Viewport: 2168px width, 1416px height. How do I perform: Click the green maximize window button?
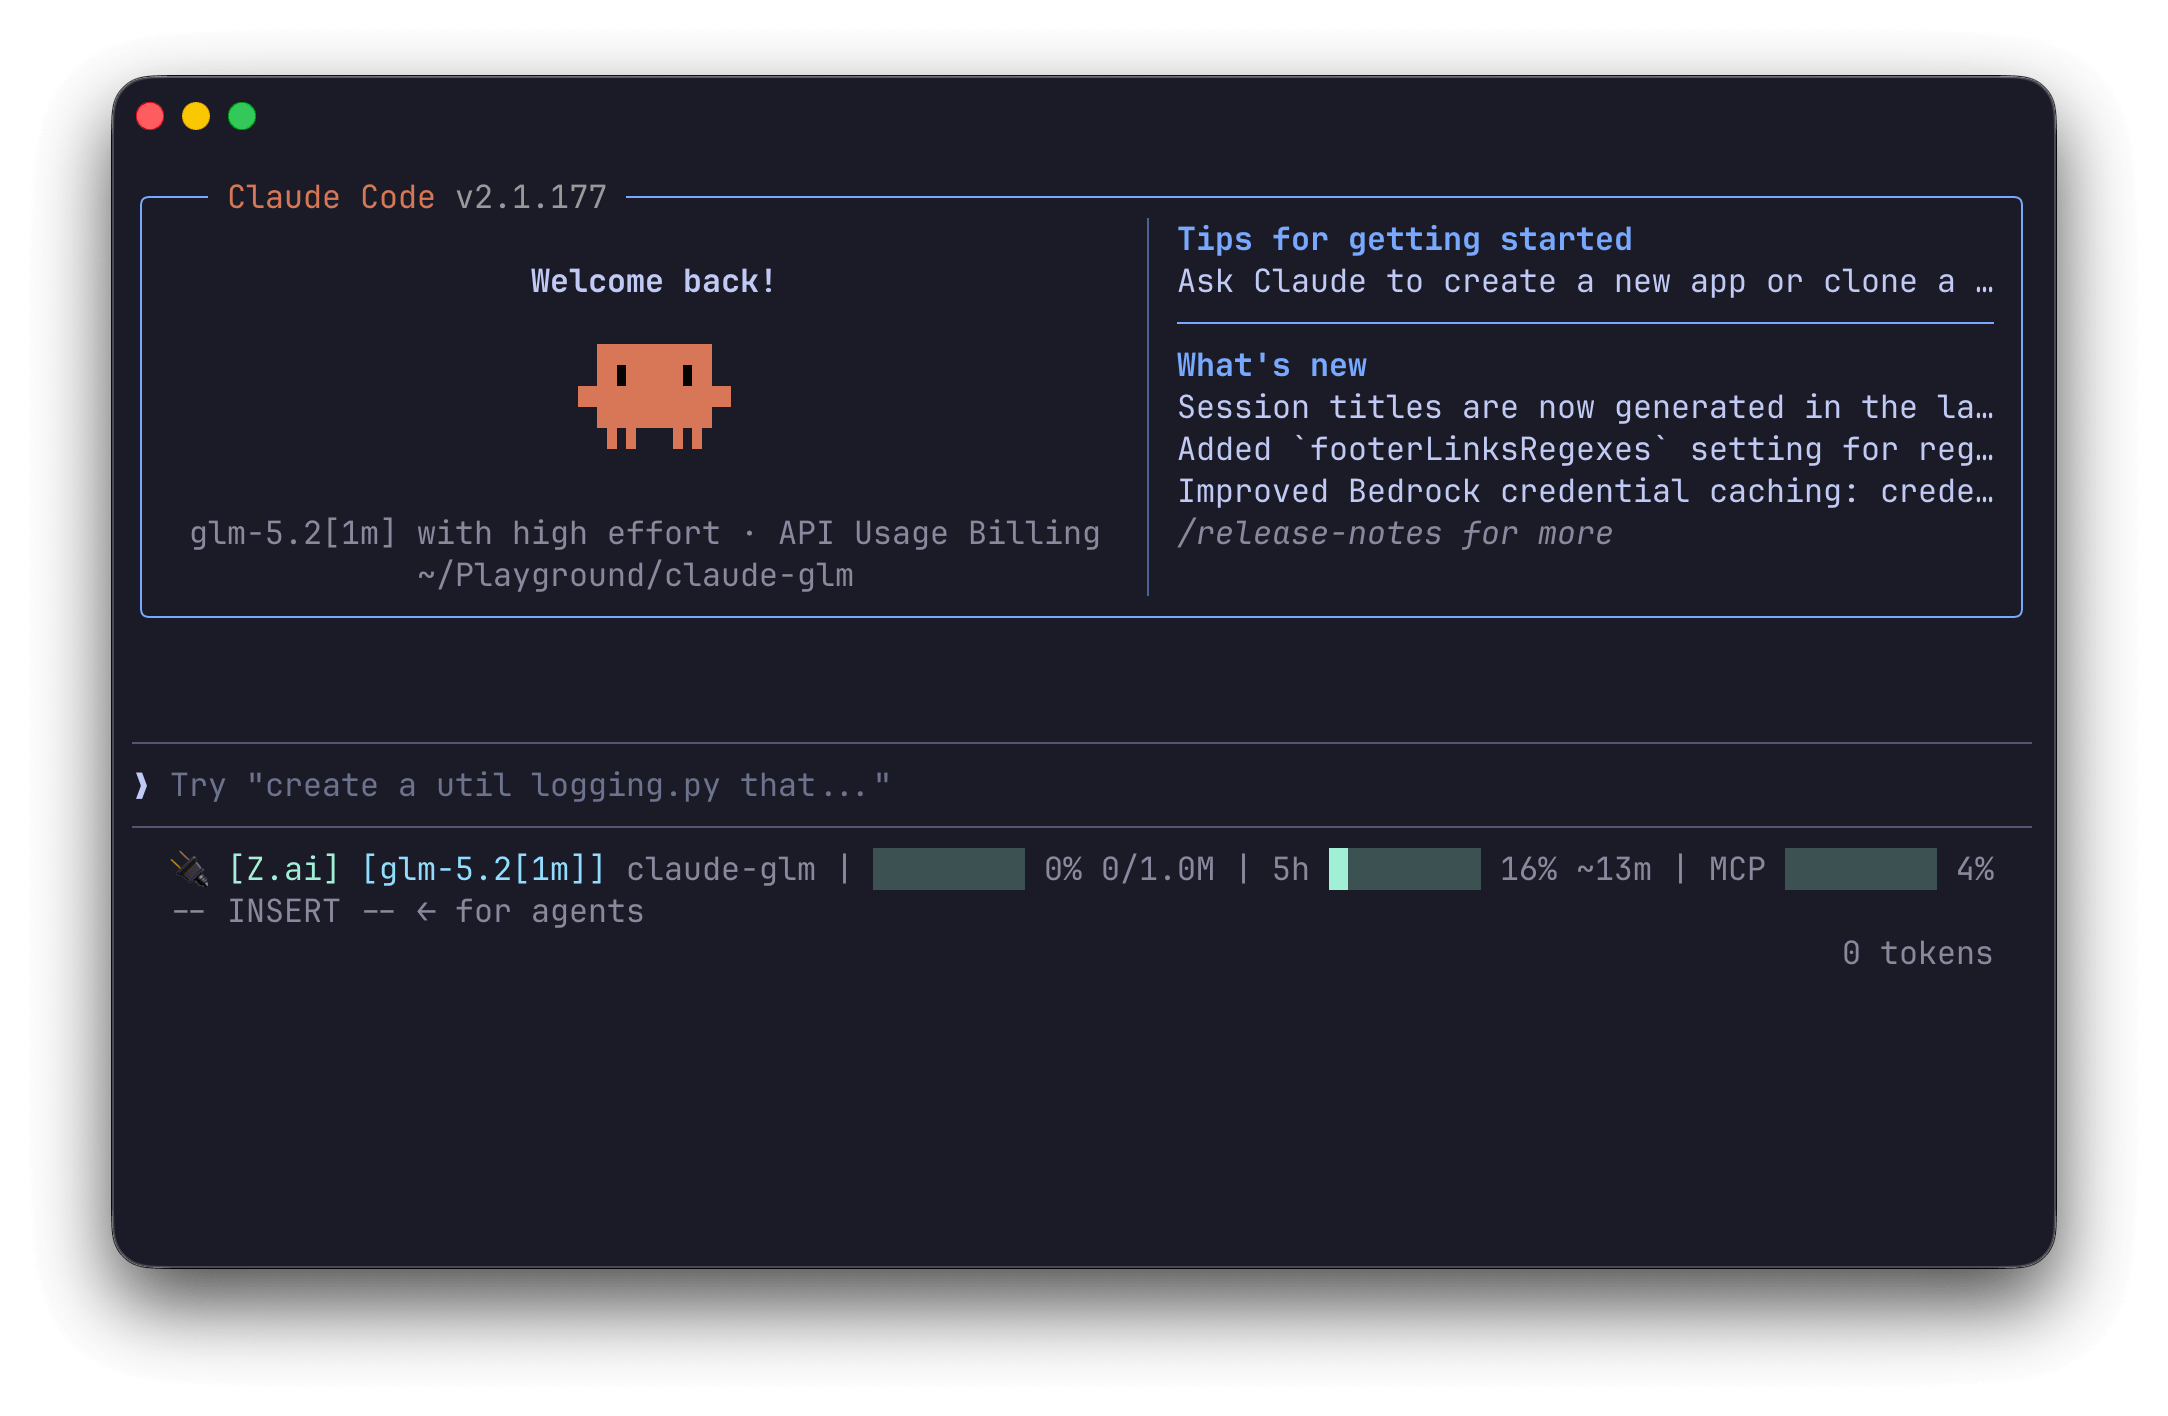[x=242, y=117]
